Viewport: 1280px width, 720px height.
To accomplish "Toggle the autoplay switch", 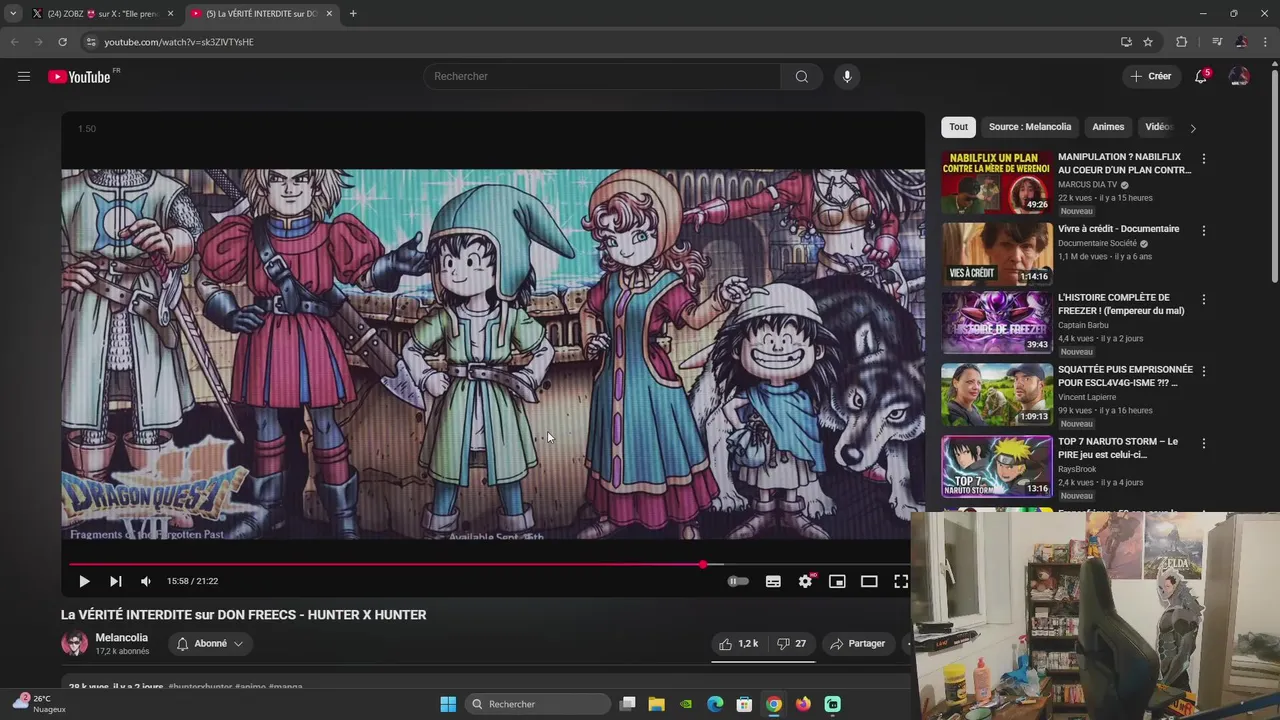I will point(738,581).
